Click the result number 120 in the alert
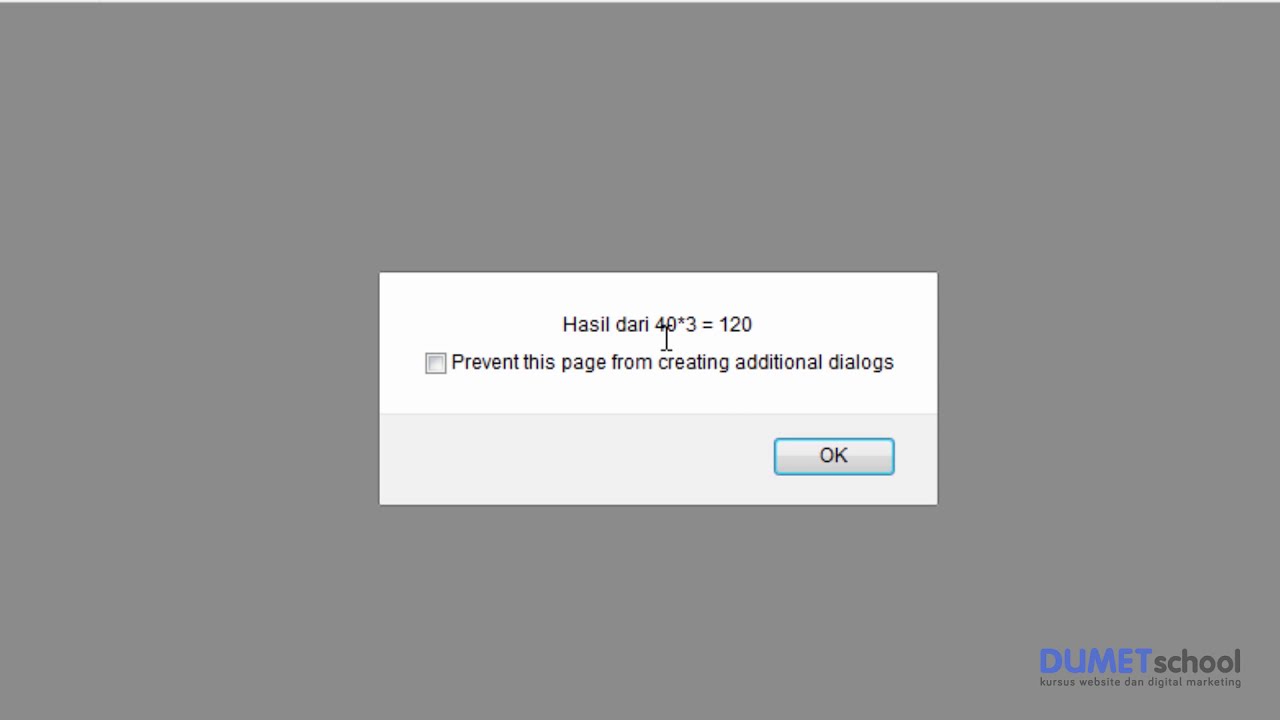The height and width of the screenshot is (720, 1280). pyautogui.click(x=735, y=324)
